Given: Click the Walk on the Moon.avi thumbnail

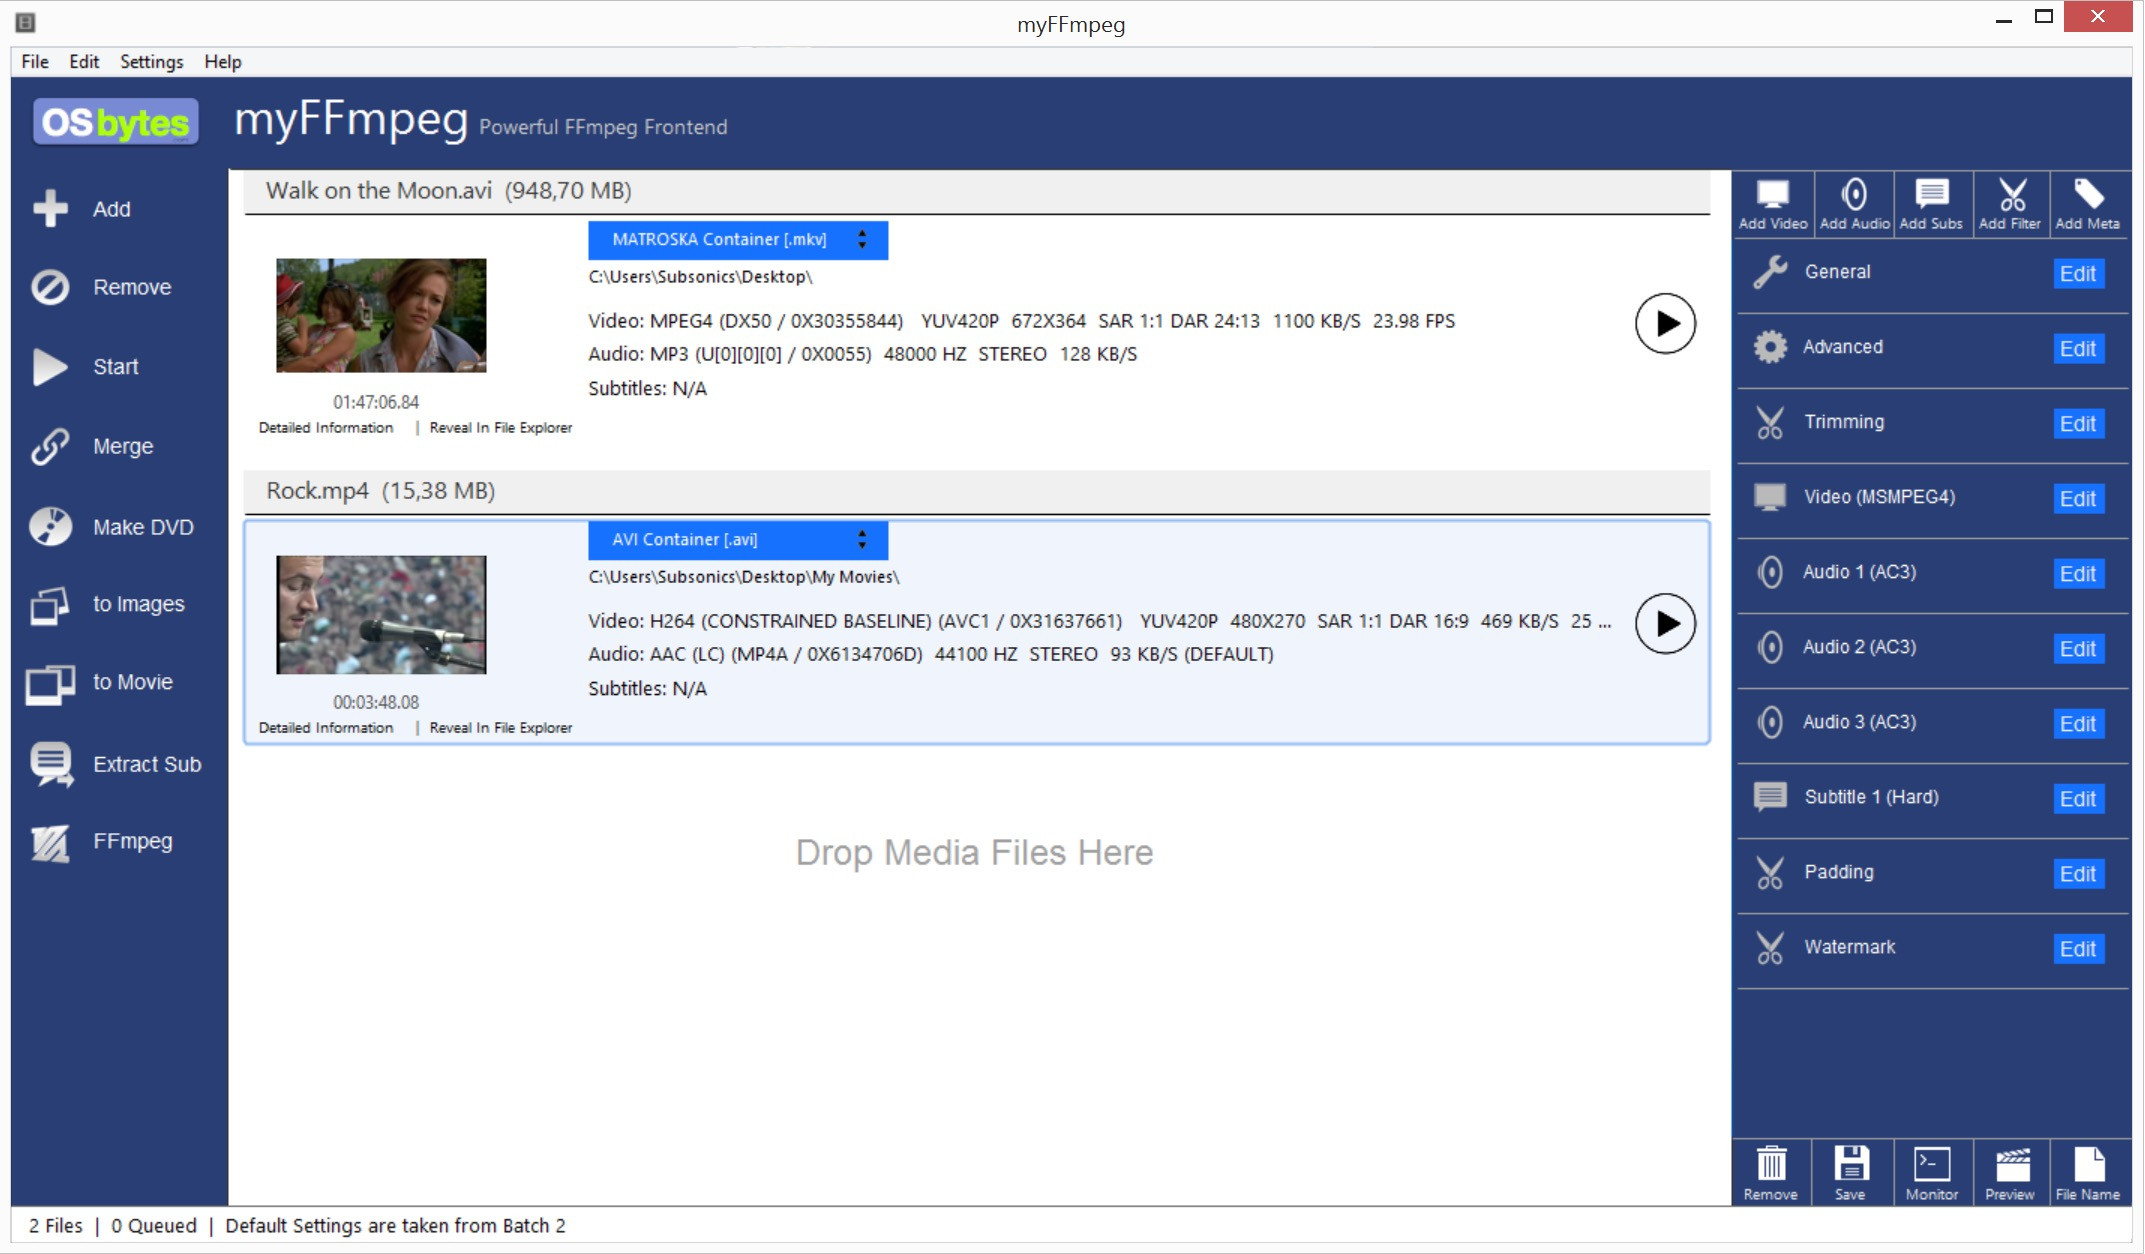Looking at the screenshot, I should click(381, 316).
